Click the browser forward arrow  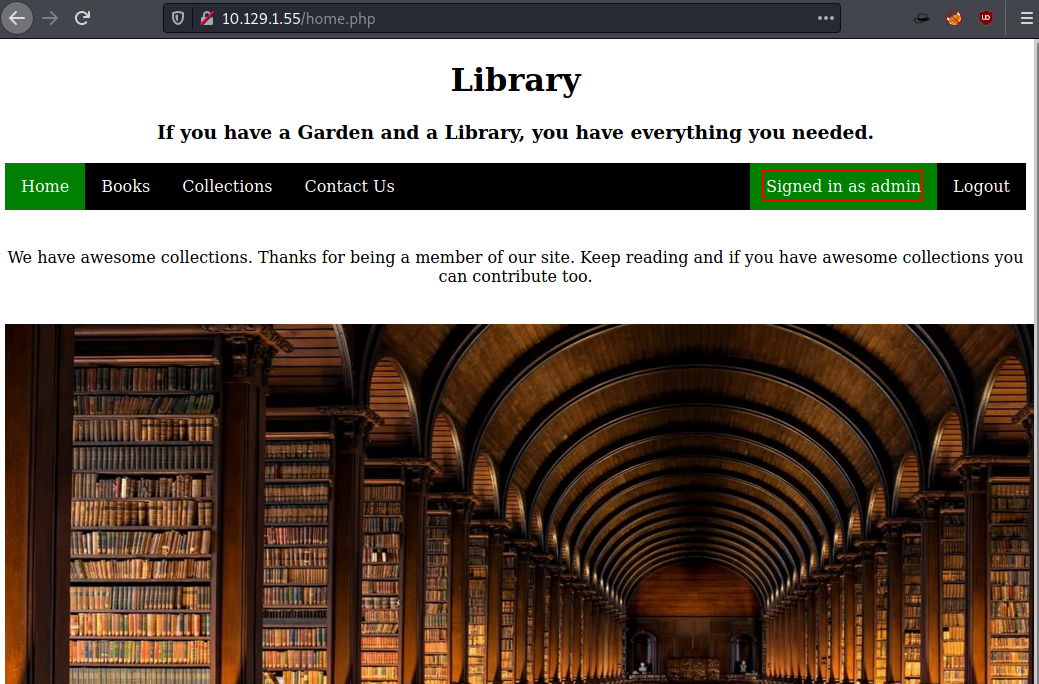point(50,18)
